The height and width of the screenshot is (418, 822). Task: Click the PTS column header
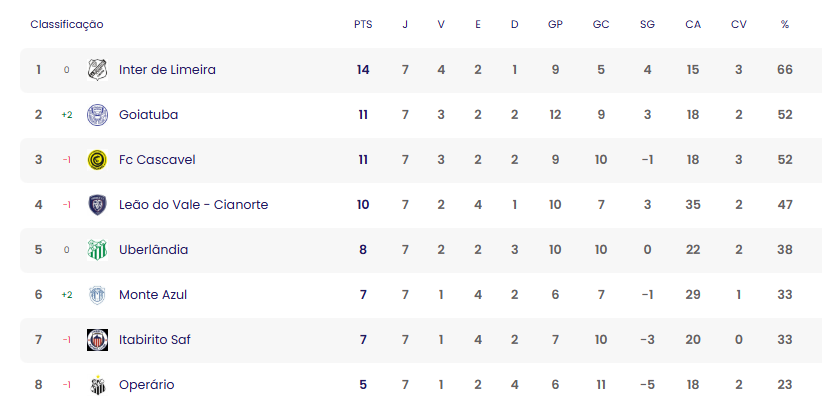coord(363,25)
